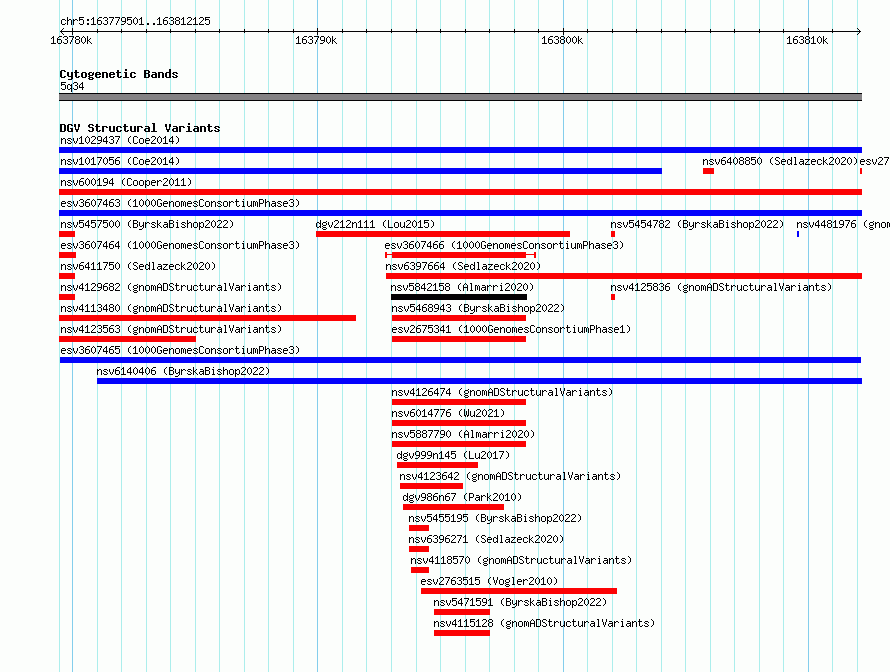This screenshot has width=890, height=672.
Task: Click the 163780k ruler tick label
Action: [71, 40]
